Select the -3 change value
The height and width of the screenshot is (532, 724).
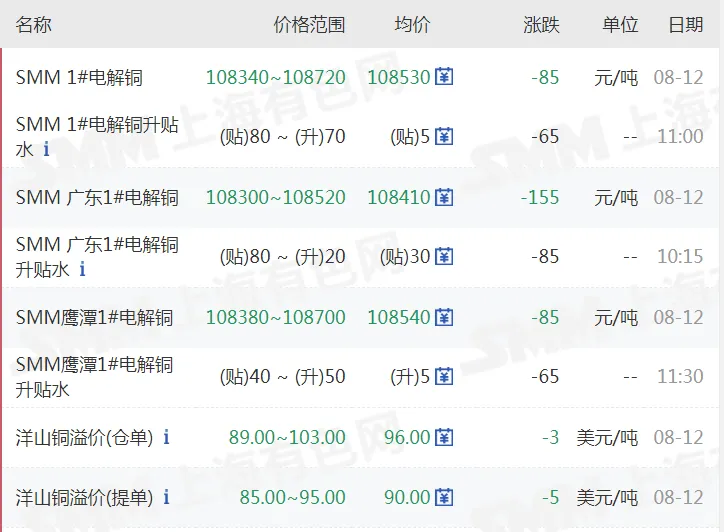pyautogui.click(x=550, y=437)
